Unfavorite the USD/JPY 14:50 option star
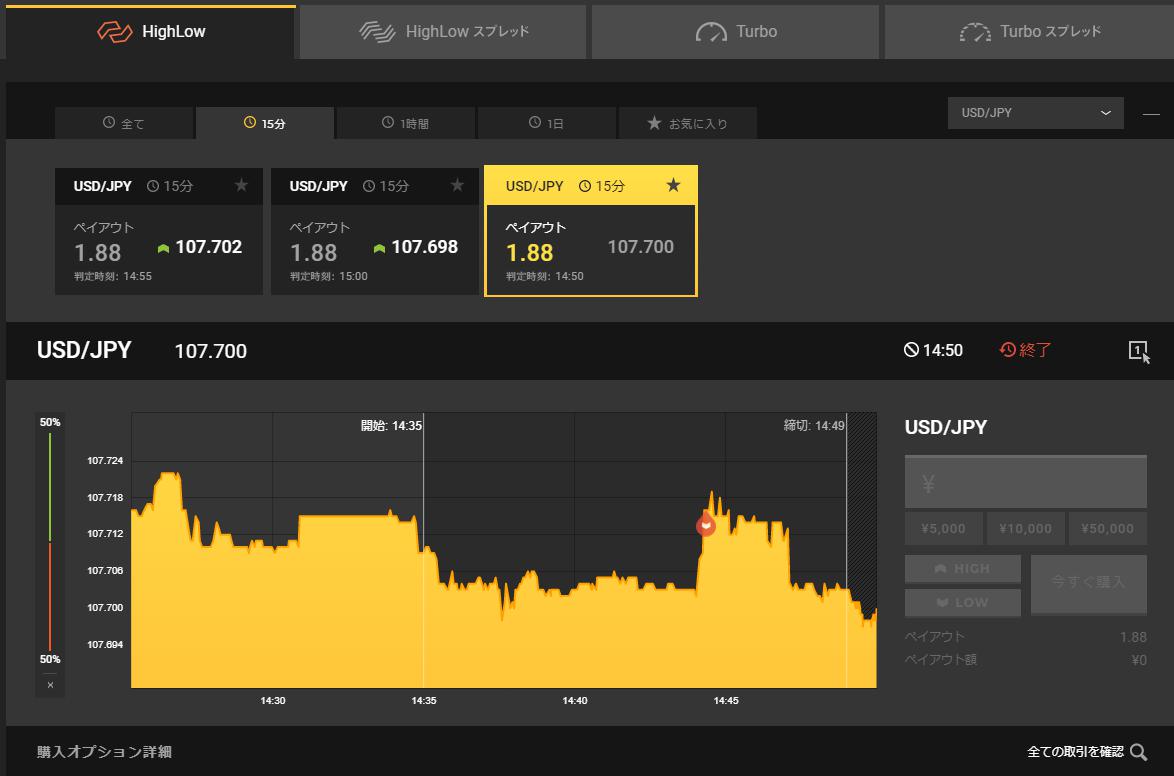Screen dimensions: 1174x776 673,185
